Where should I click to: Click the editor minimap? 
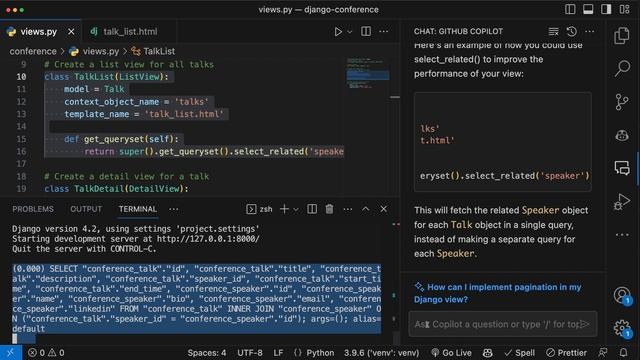tap(368, 73)
